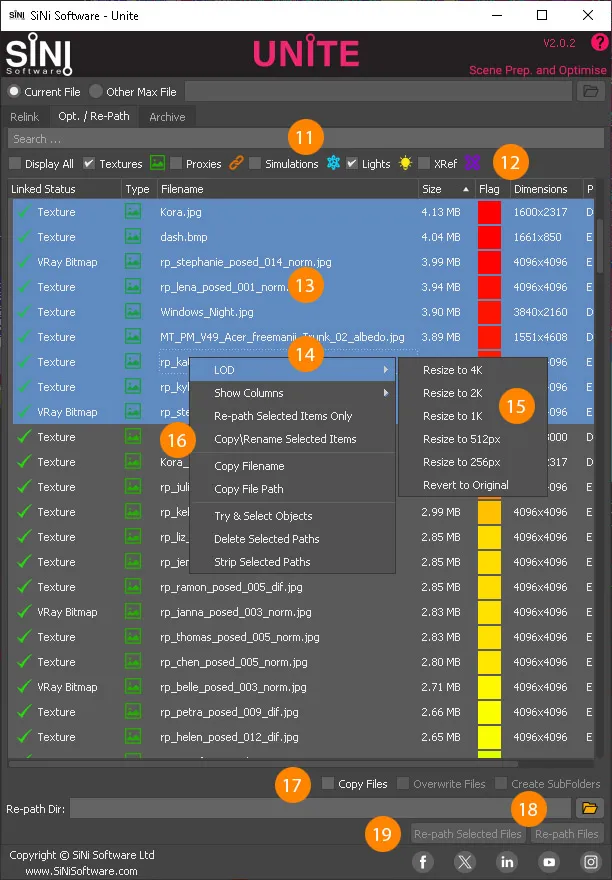Click type icon for rp_janna_posed_003_norm.jpg
Image resolution: width=612 pixels, height=880 pixels.
(133, 612)
